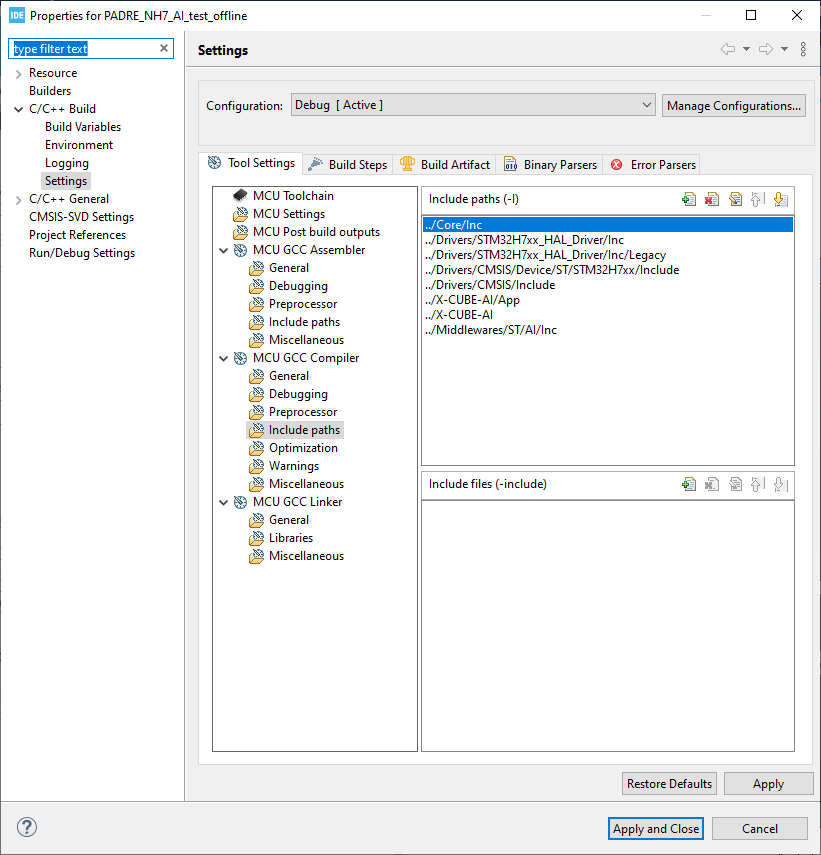The width and height of the screenshot is (821, 855).
Task: Click the MCU GCC Compiler tool icon
Action: 240,358
